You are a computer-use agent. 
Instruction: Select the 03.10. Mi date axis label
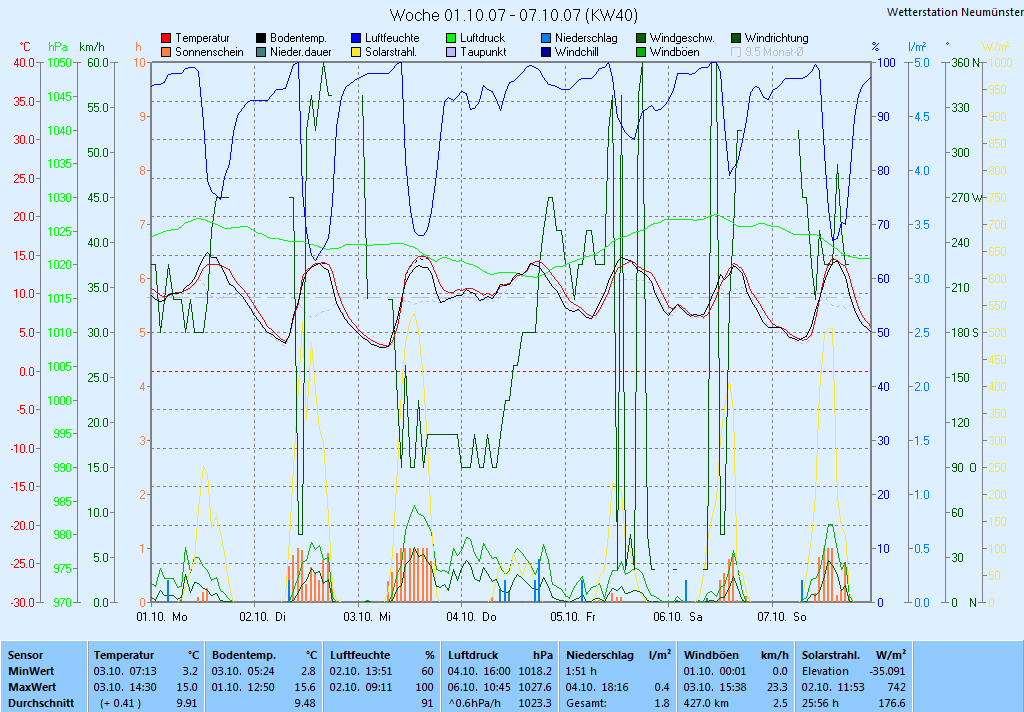(367, 617)
